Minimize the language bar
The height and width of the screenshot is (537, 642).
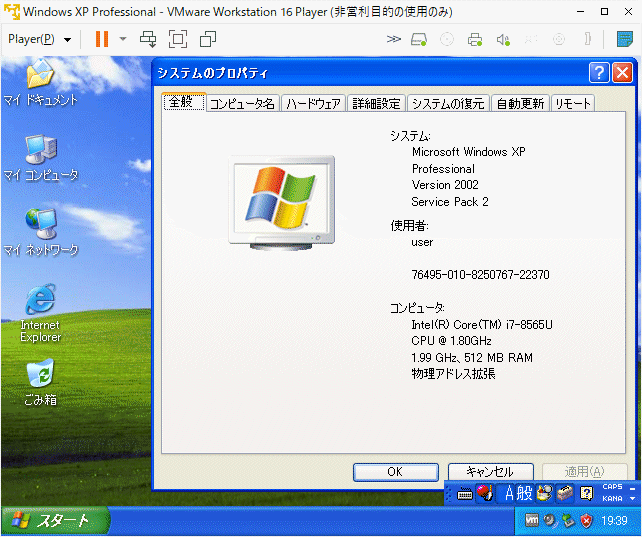[632, 488]
